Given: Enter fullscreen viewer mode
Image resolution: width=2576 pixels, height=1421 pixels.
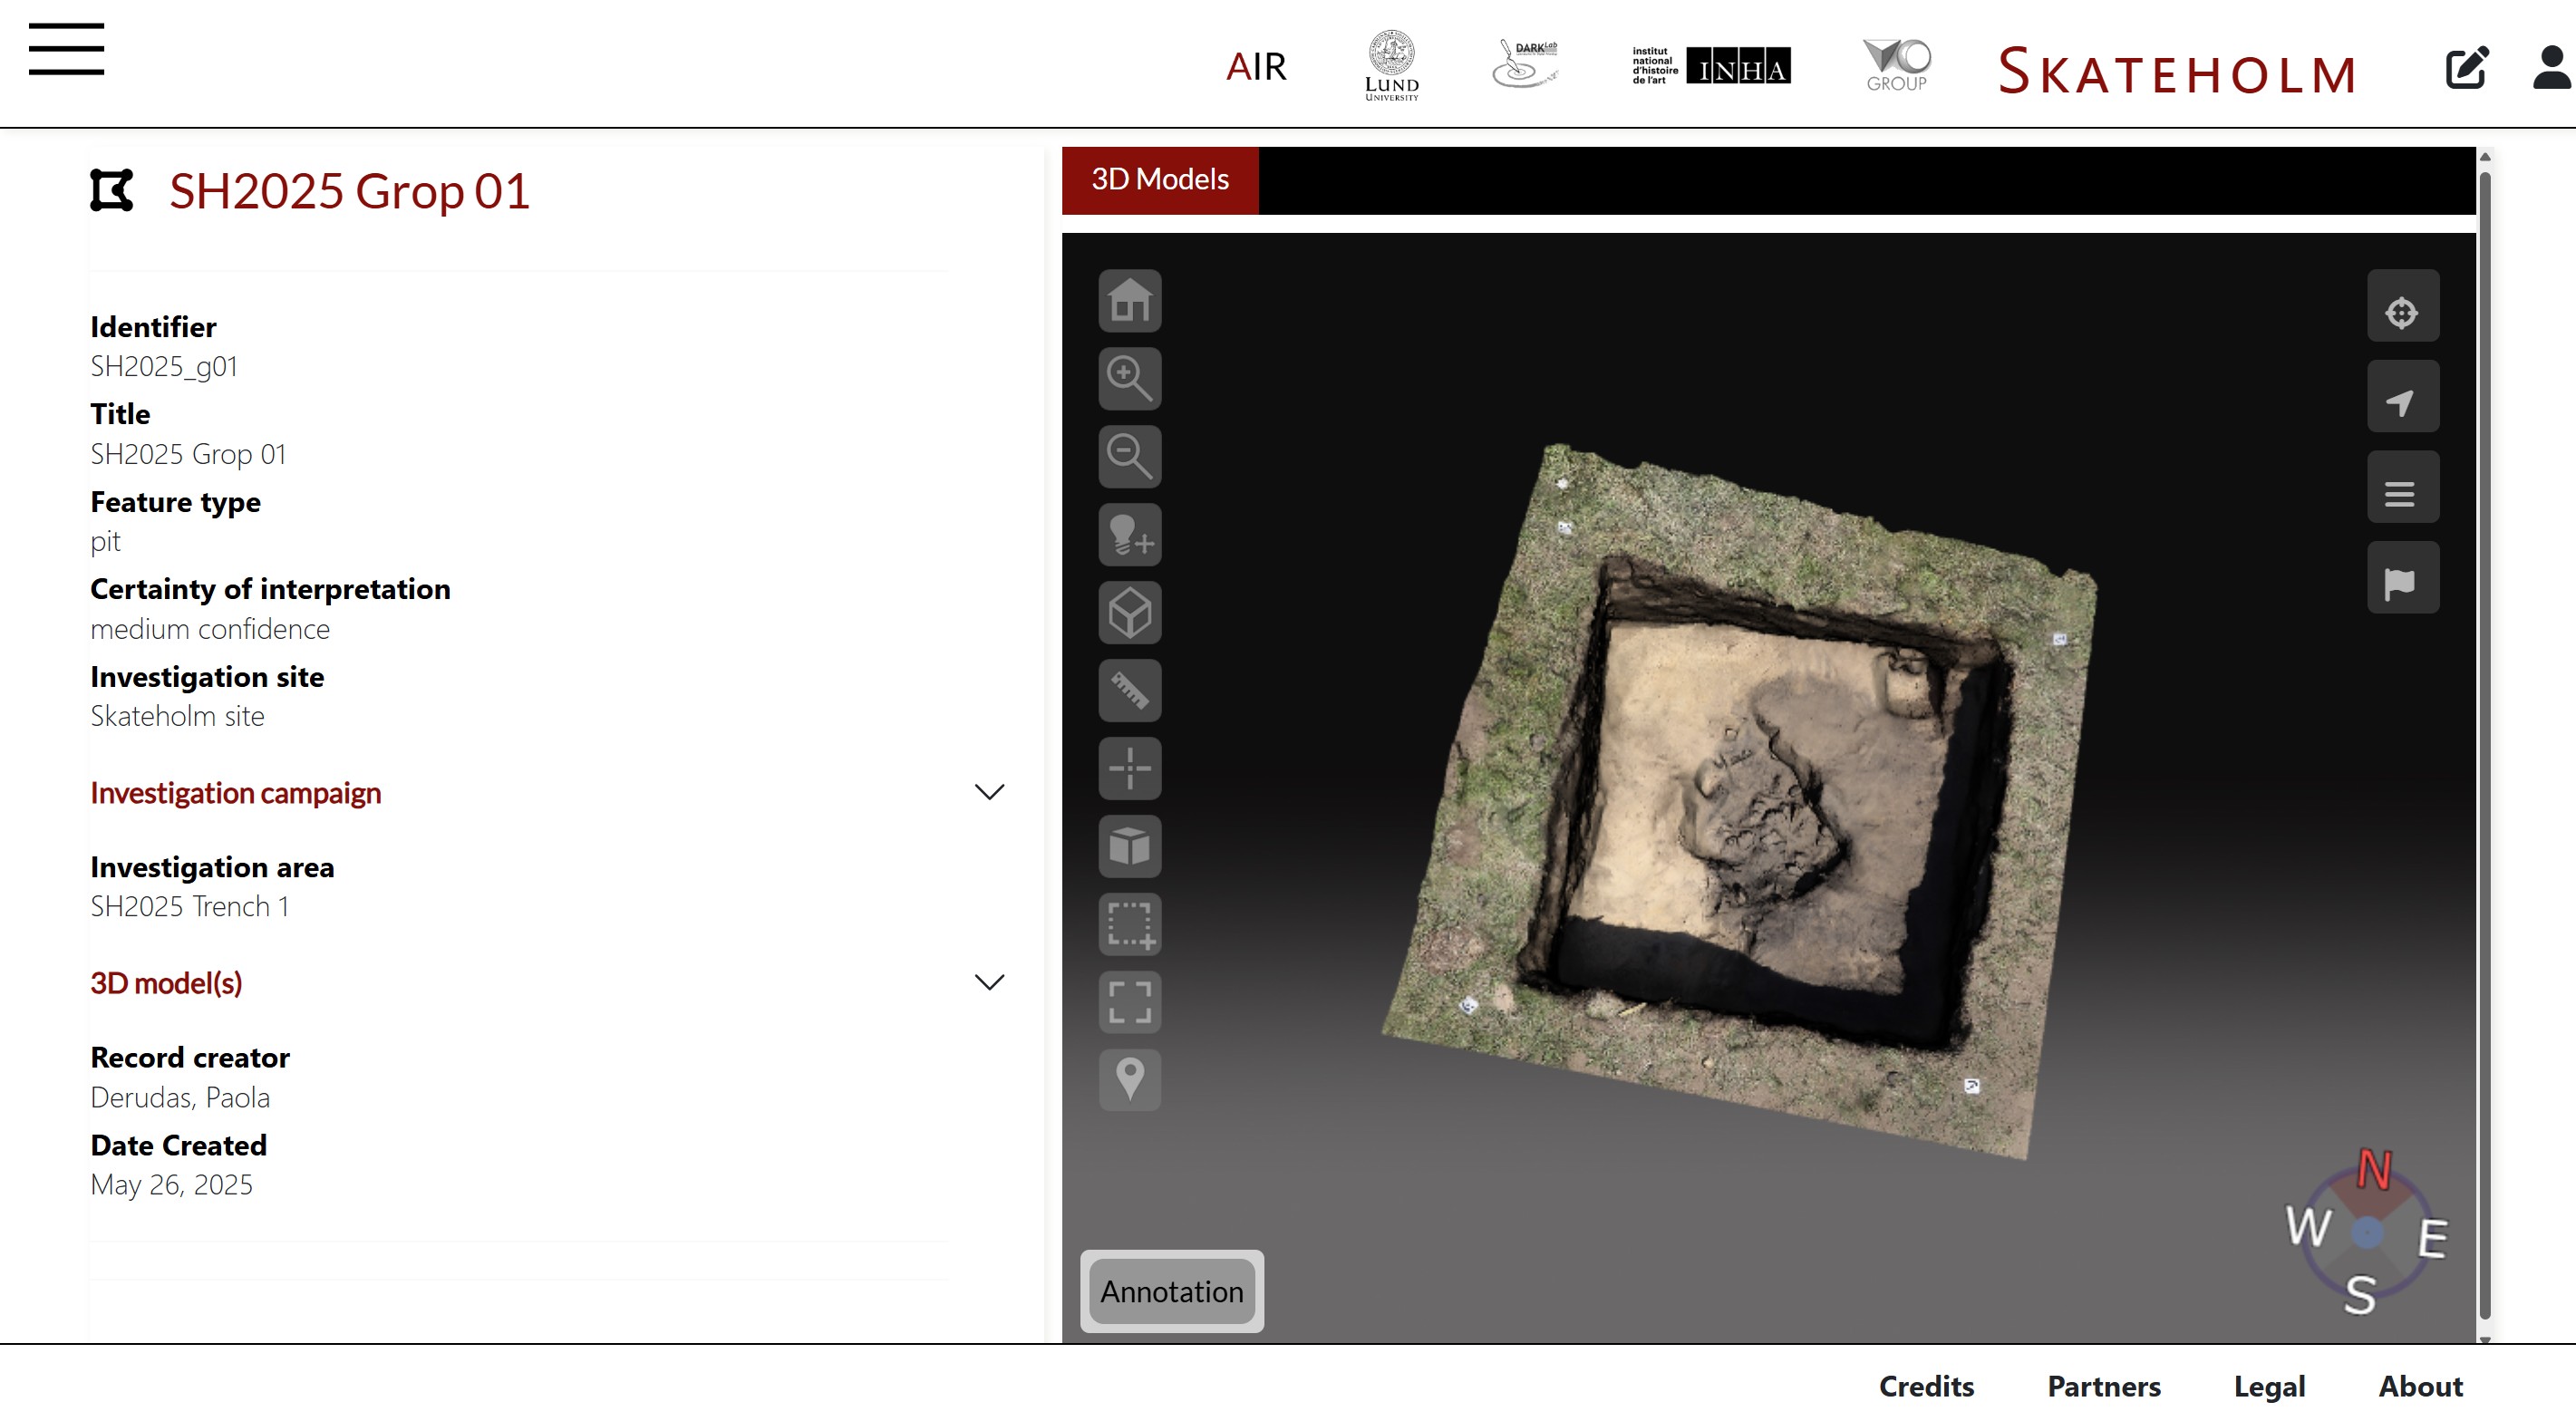Looking at the screenshot, I should click(x=1130, y=1002).
